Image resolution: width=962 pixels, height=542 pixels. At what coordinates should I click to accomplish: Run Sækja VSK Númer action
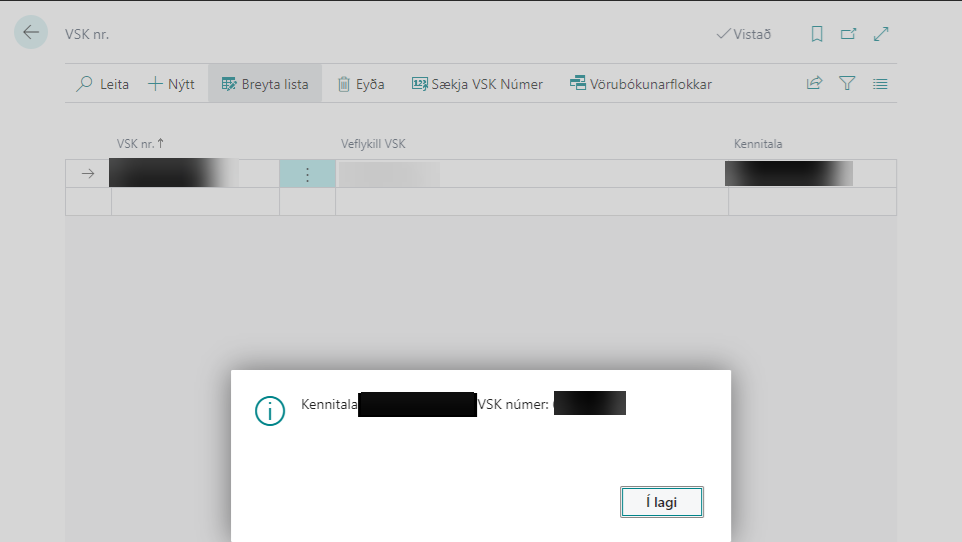point(477,84)
